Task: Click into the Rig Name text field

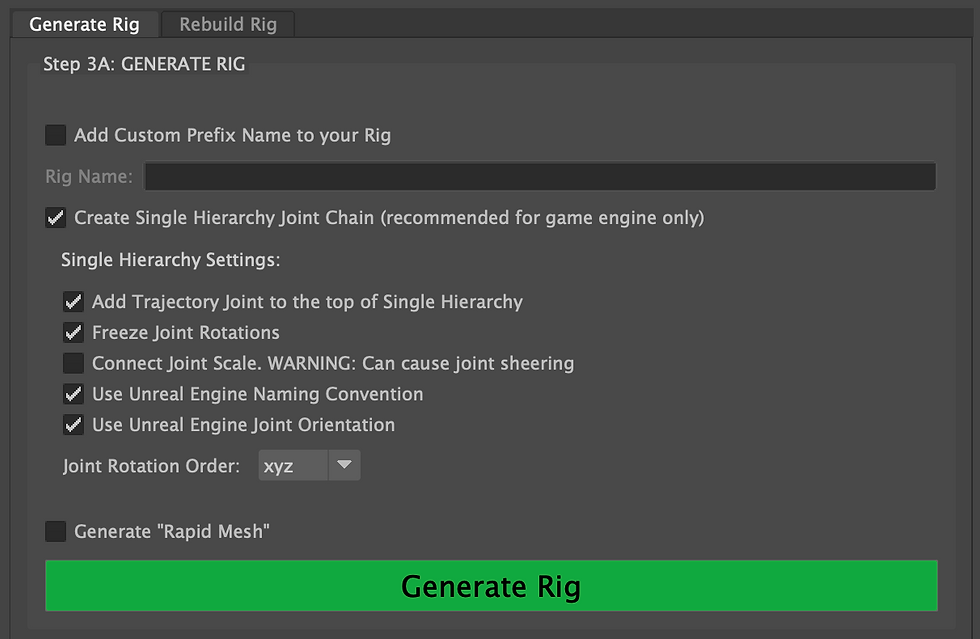Action: tap(540, 177)
